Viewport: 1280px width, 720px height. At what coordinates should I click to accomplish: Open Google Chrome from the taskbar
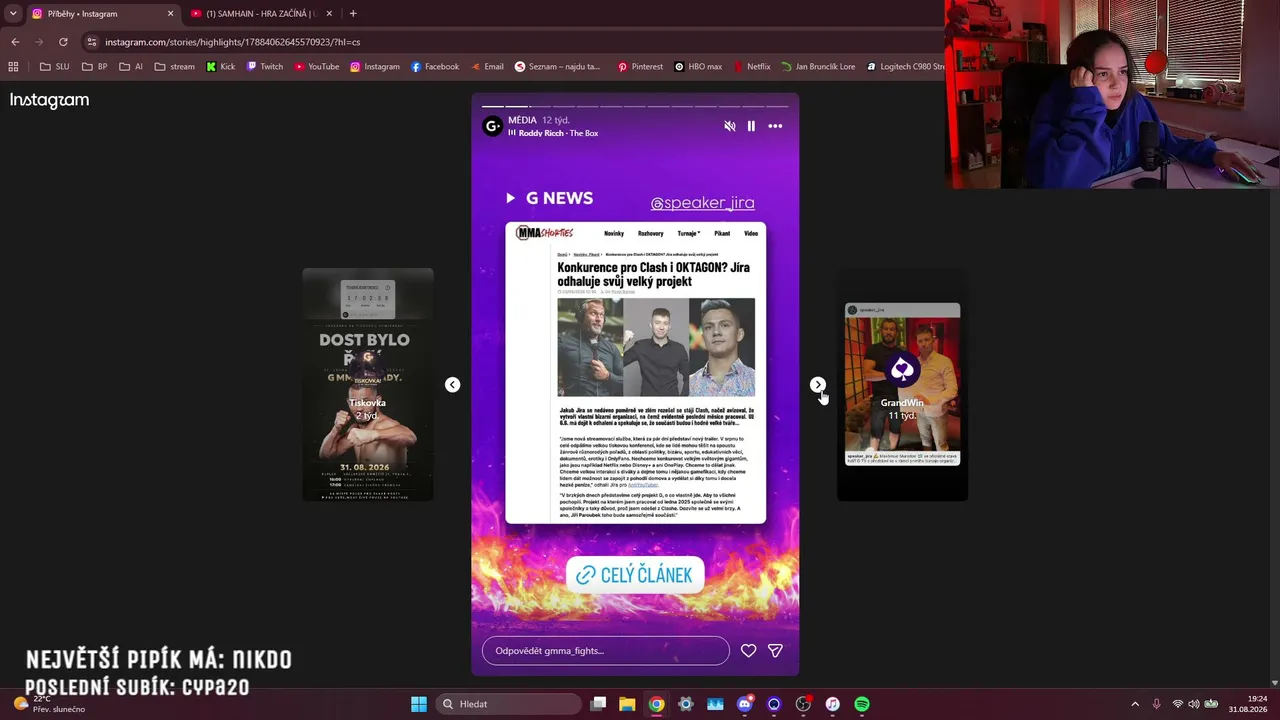click(656, 704)
